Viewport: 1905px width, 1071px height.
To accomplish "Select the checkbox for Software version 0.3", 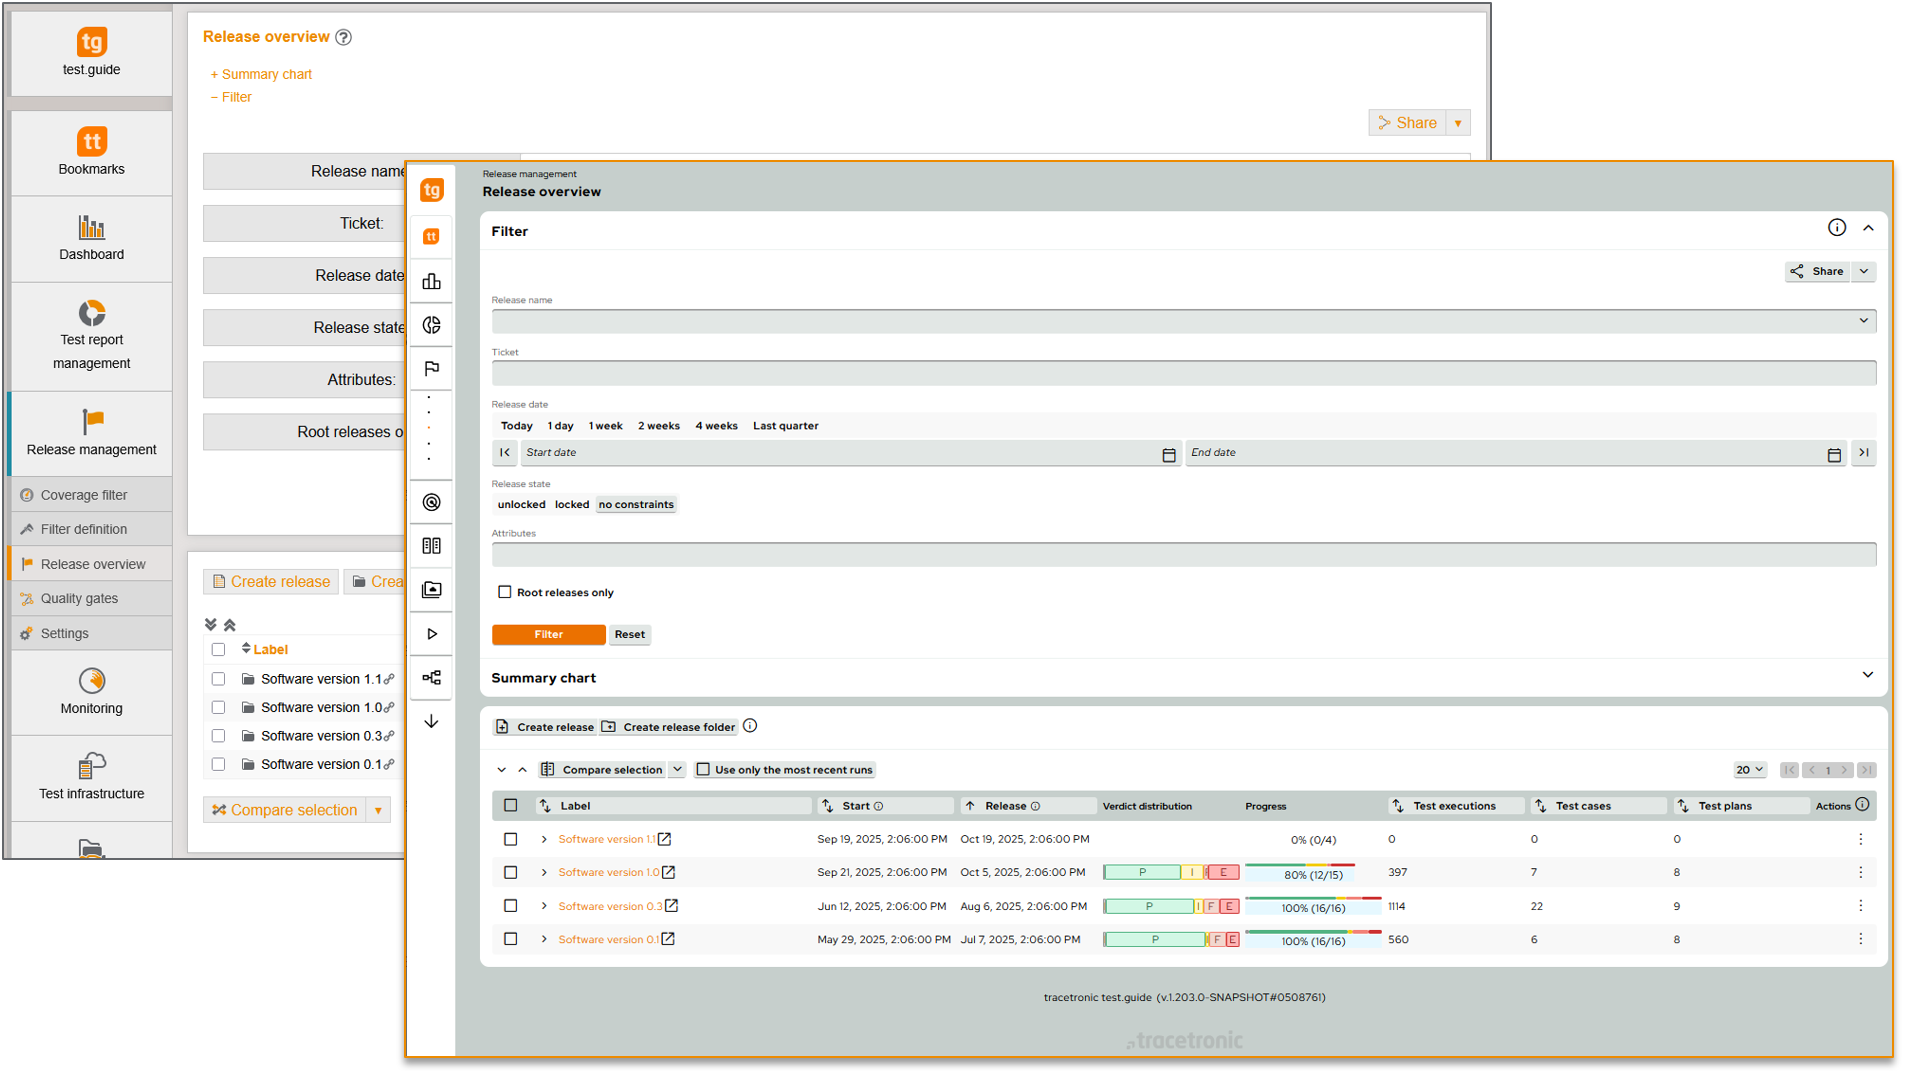I will 511,906.
